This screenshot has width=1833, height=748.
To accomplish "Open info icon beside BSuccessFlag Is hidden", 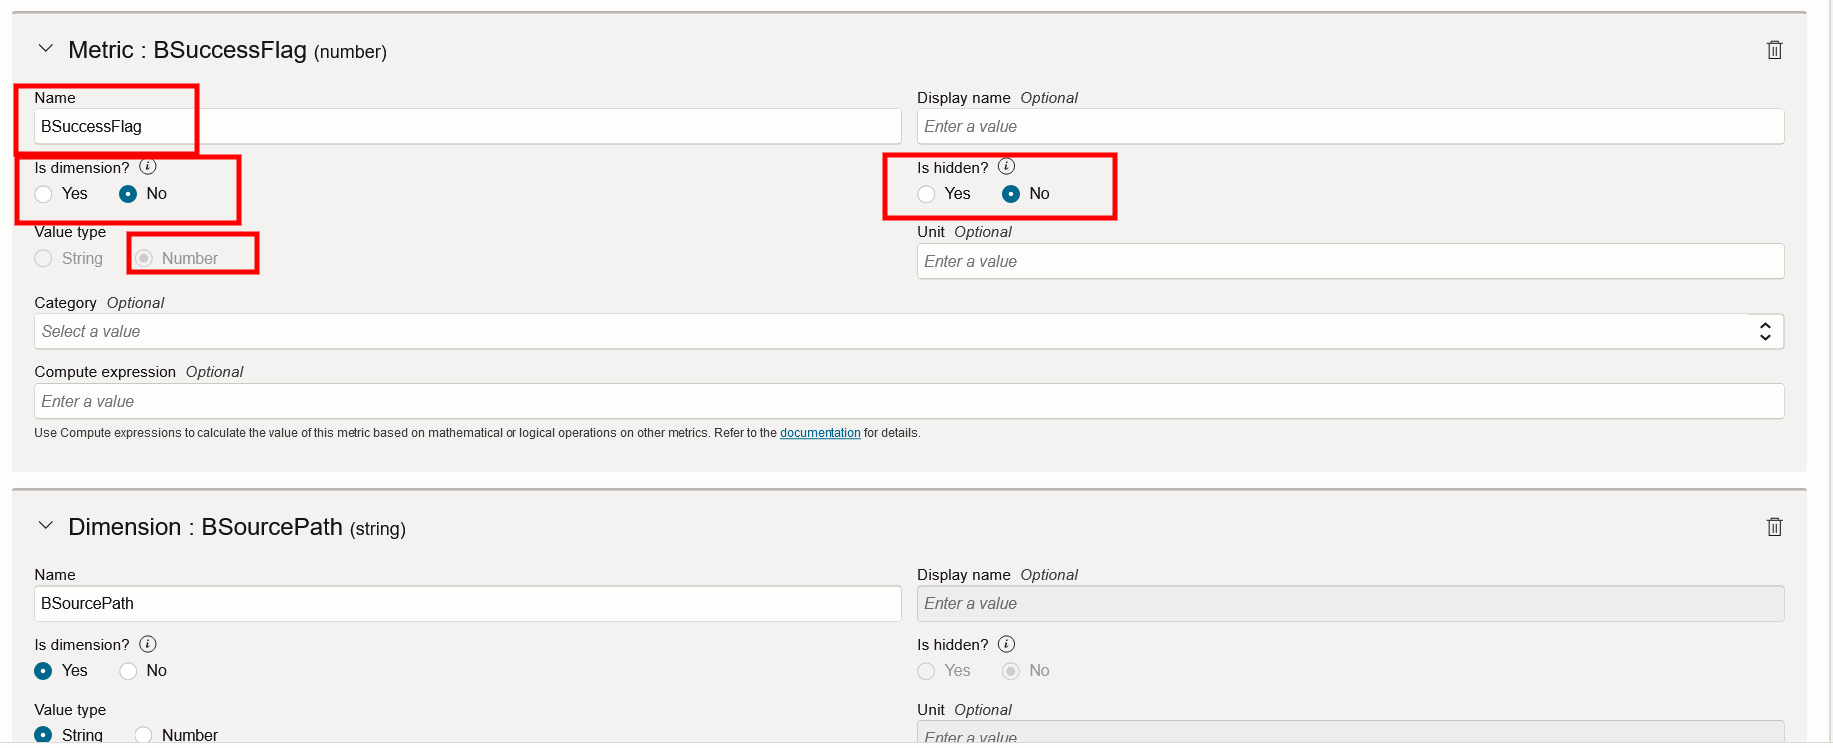I will click(x=1007, y=167).
